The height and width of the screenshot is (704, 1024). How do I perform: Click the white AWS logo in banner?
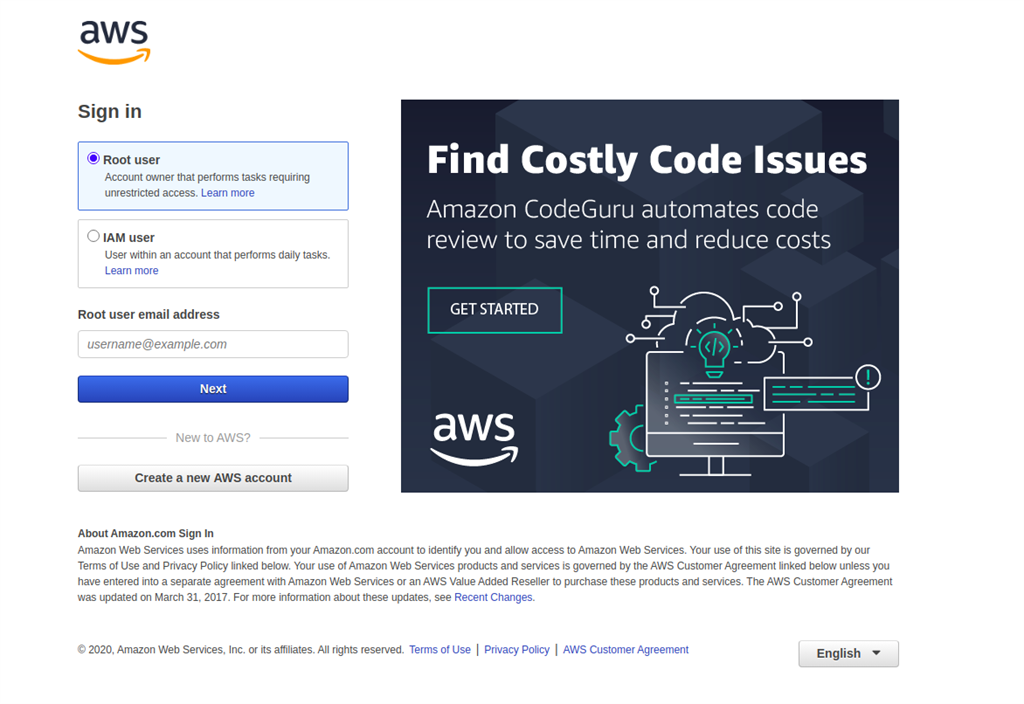[x=474, y=438]
